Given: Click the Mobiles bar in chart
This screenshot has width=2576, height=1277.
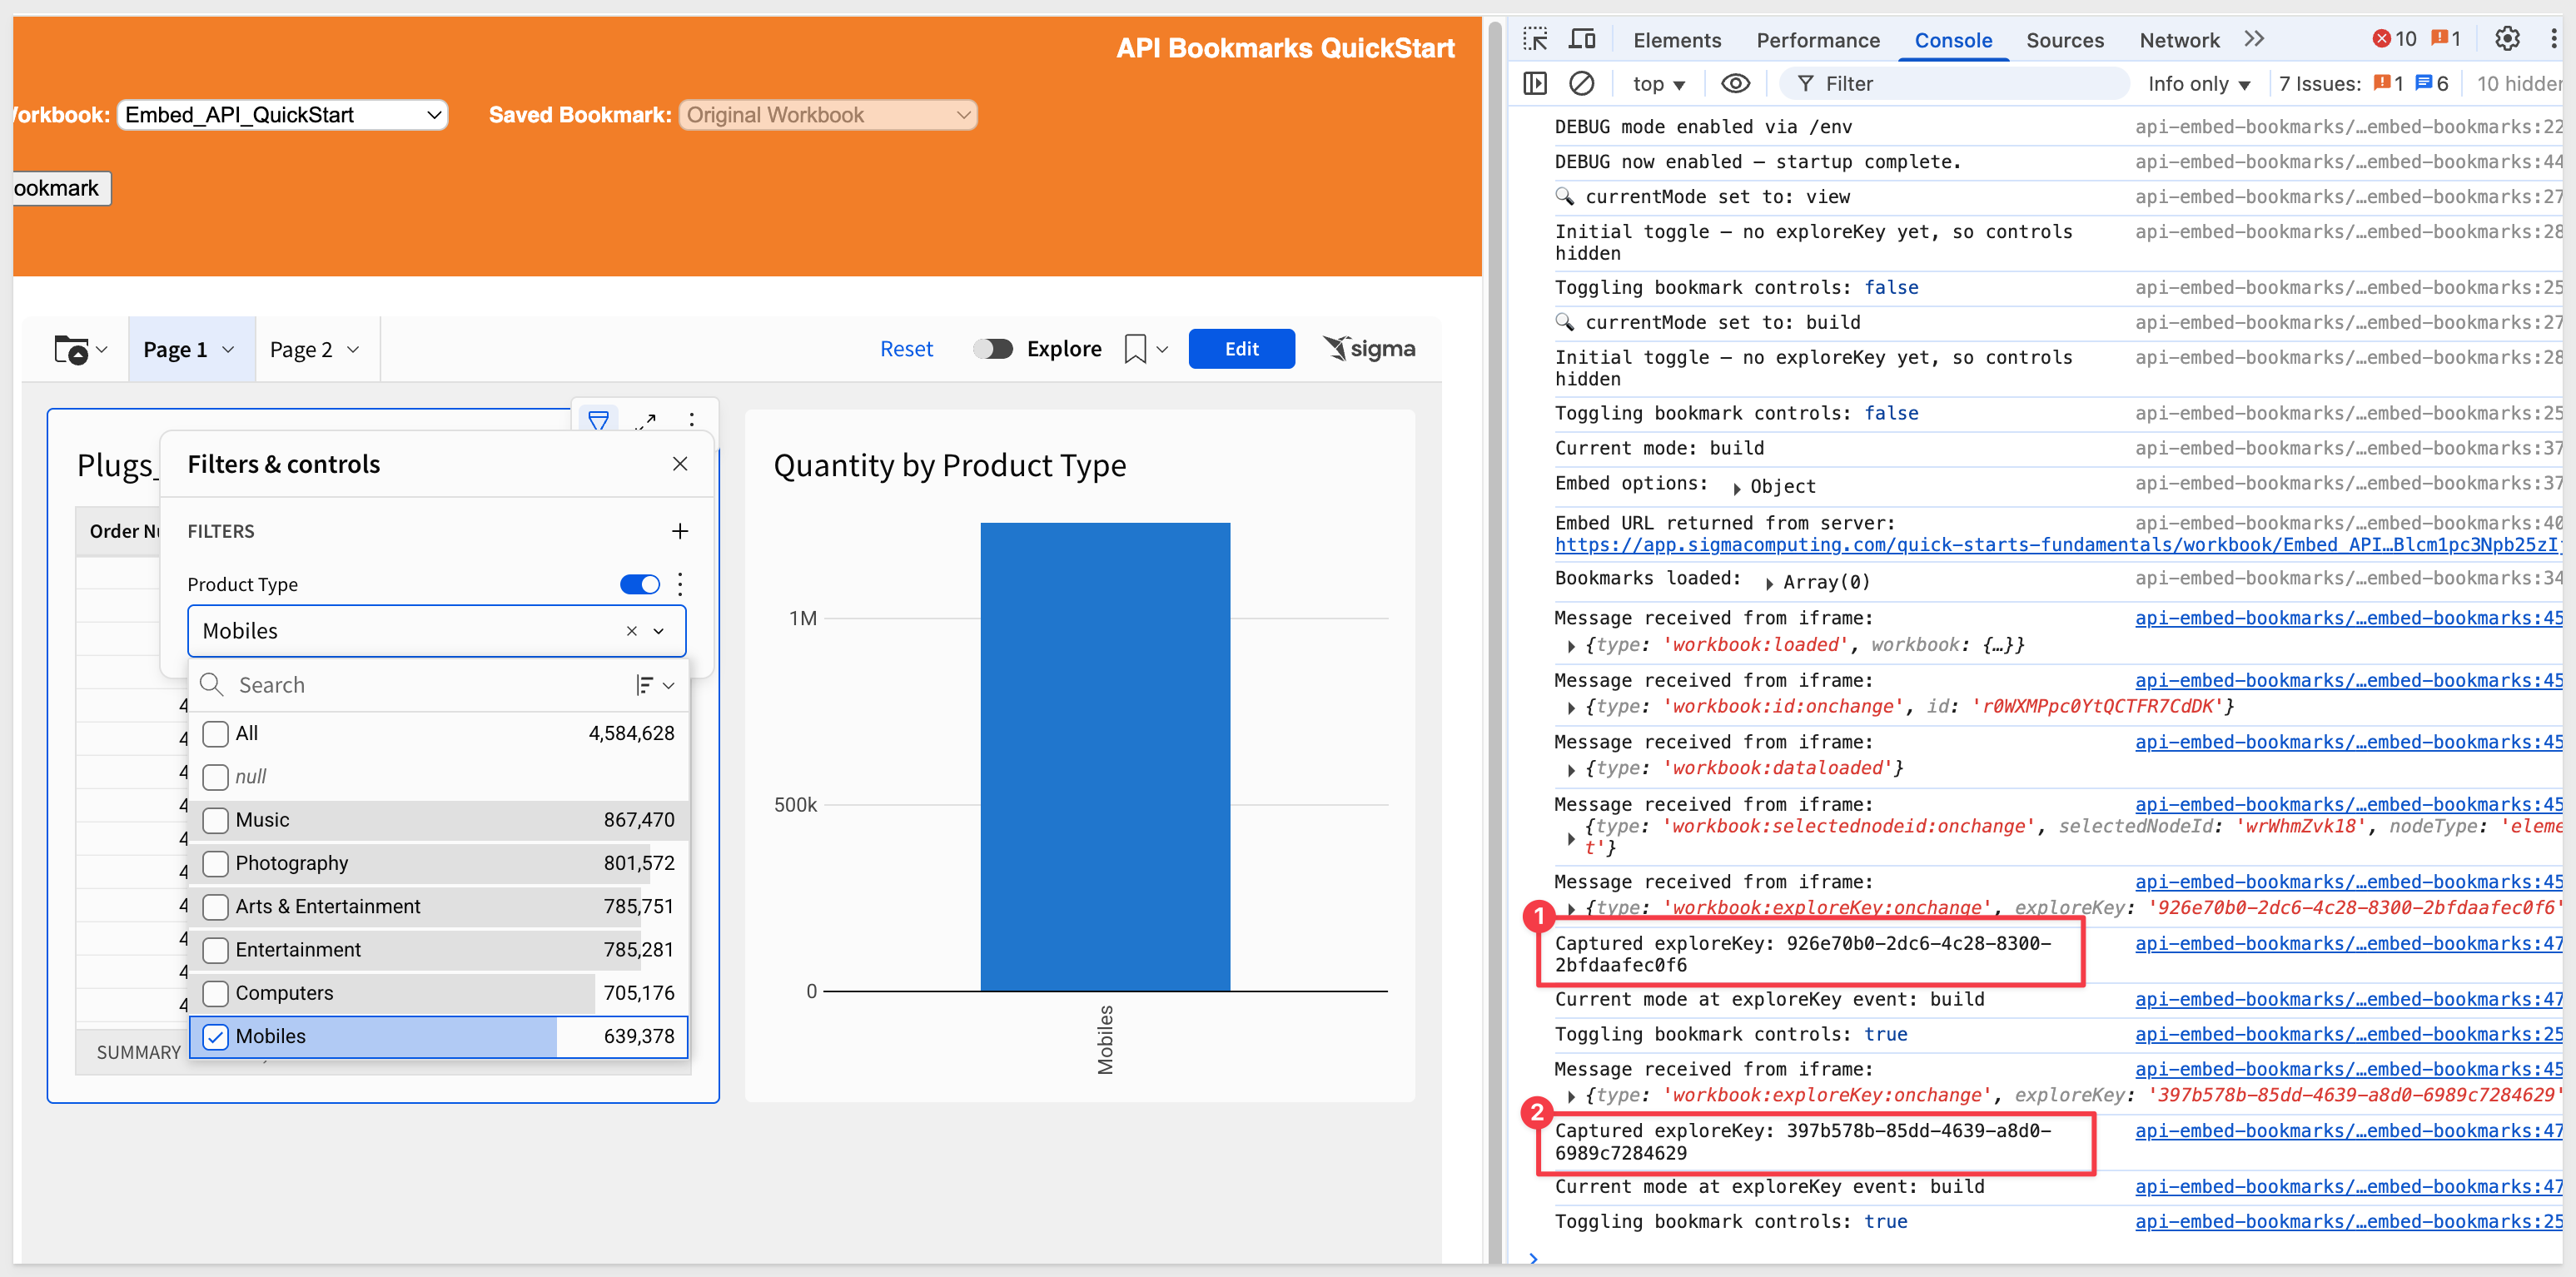Looking at the screenshot, I should [x=1105, y=757].
